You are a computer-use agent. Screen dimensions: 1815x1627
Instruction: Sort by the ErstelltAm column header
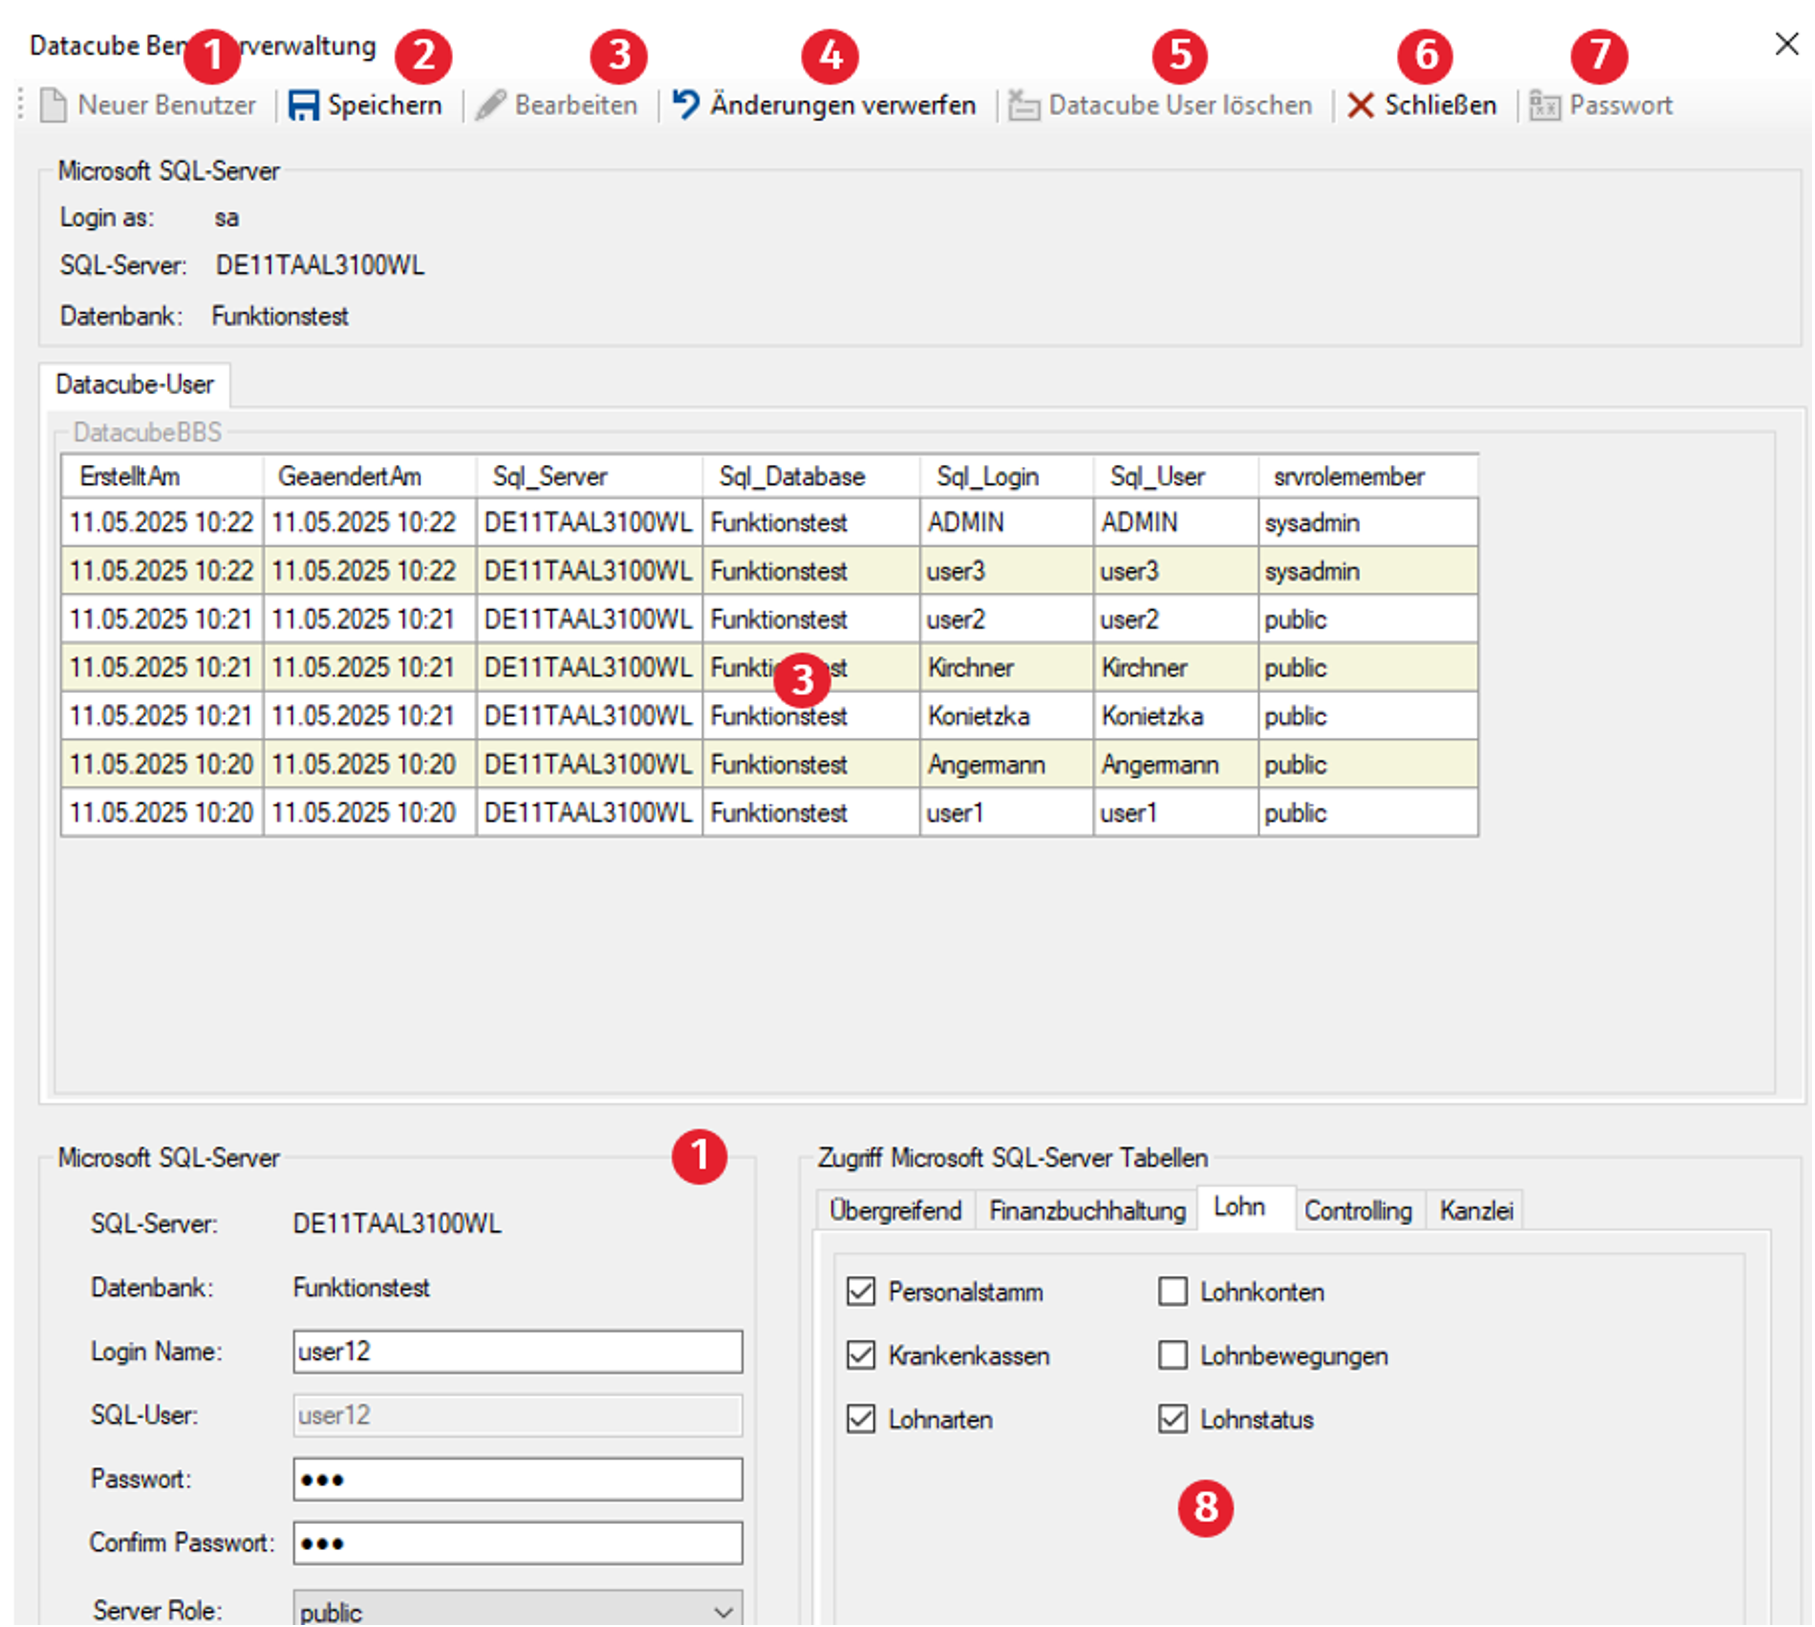(162, 476)
